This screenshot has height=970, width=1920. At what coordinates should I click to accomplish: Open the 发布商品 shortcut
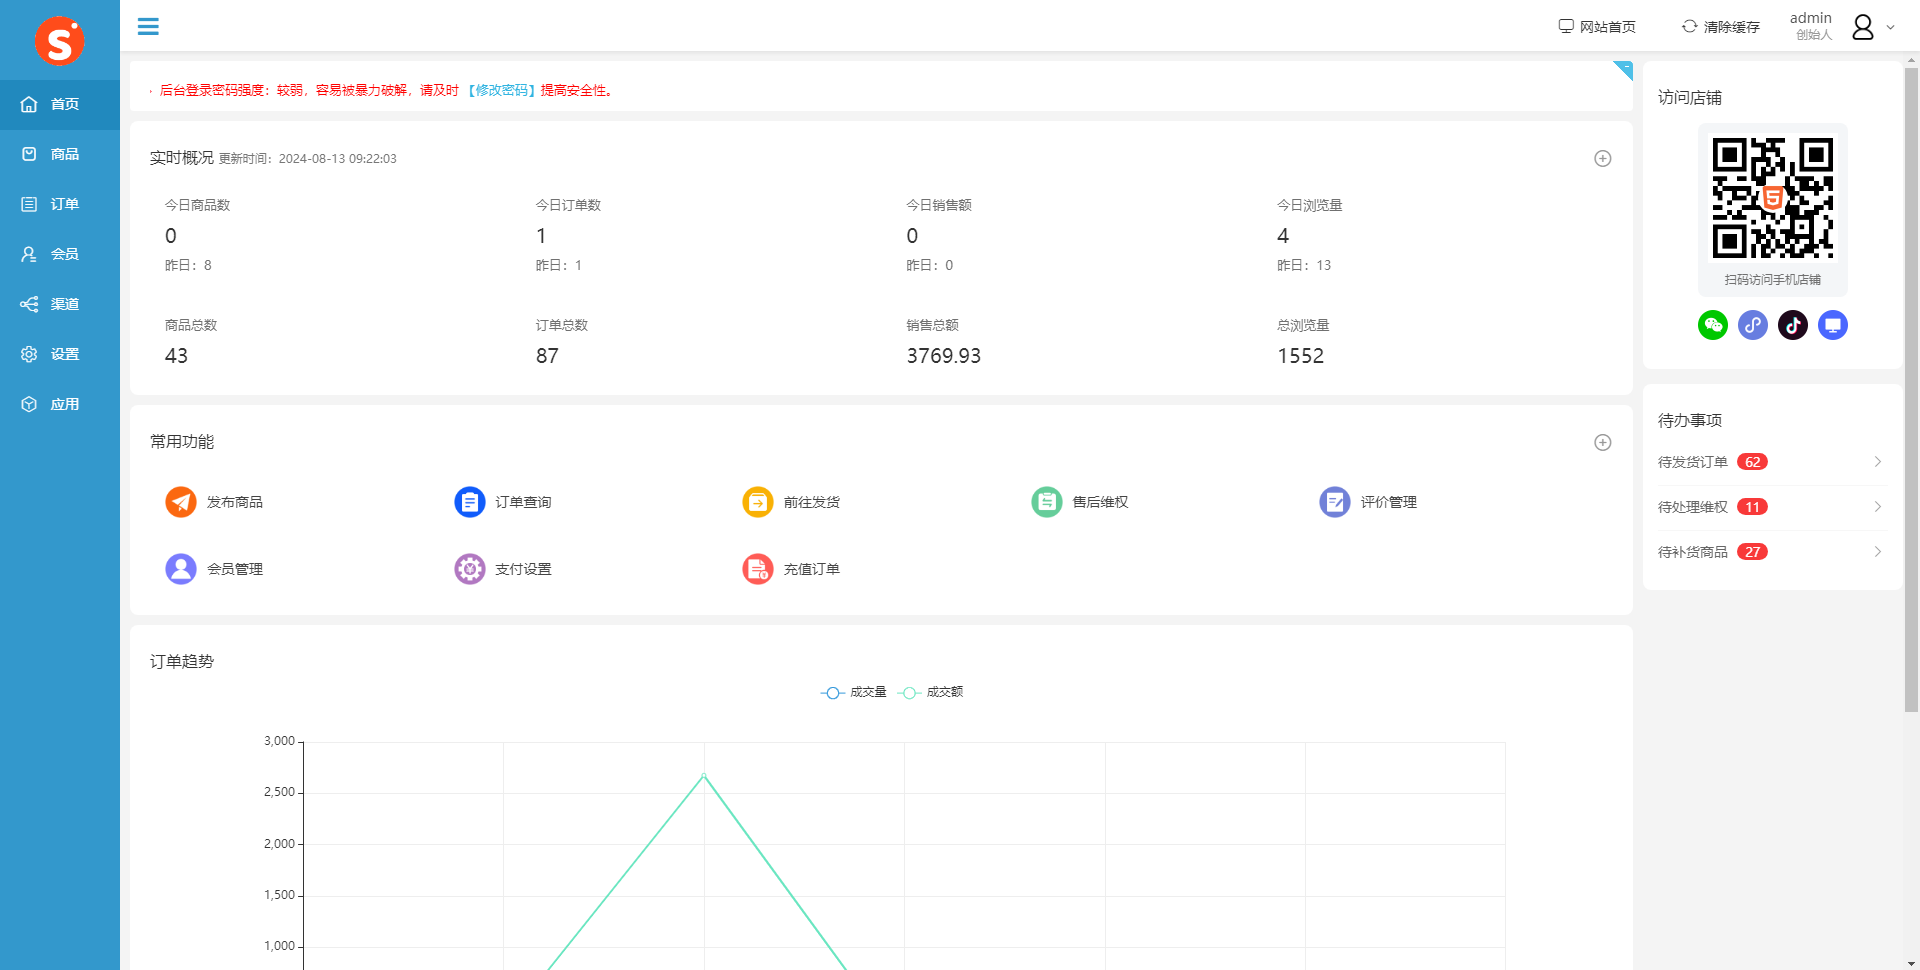pyautogui.click(x=214, y=502)
